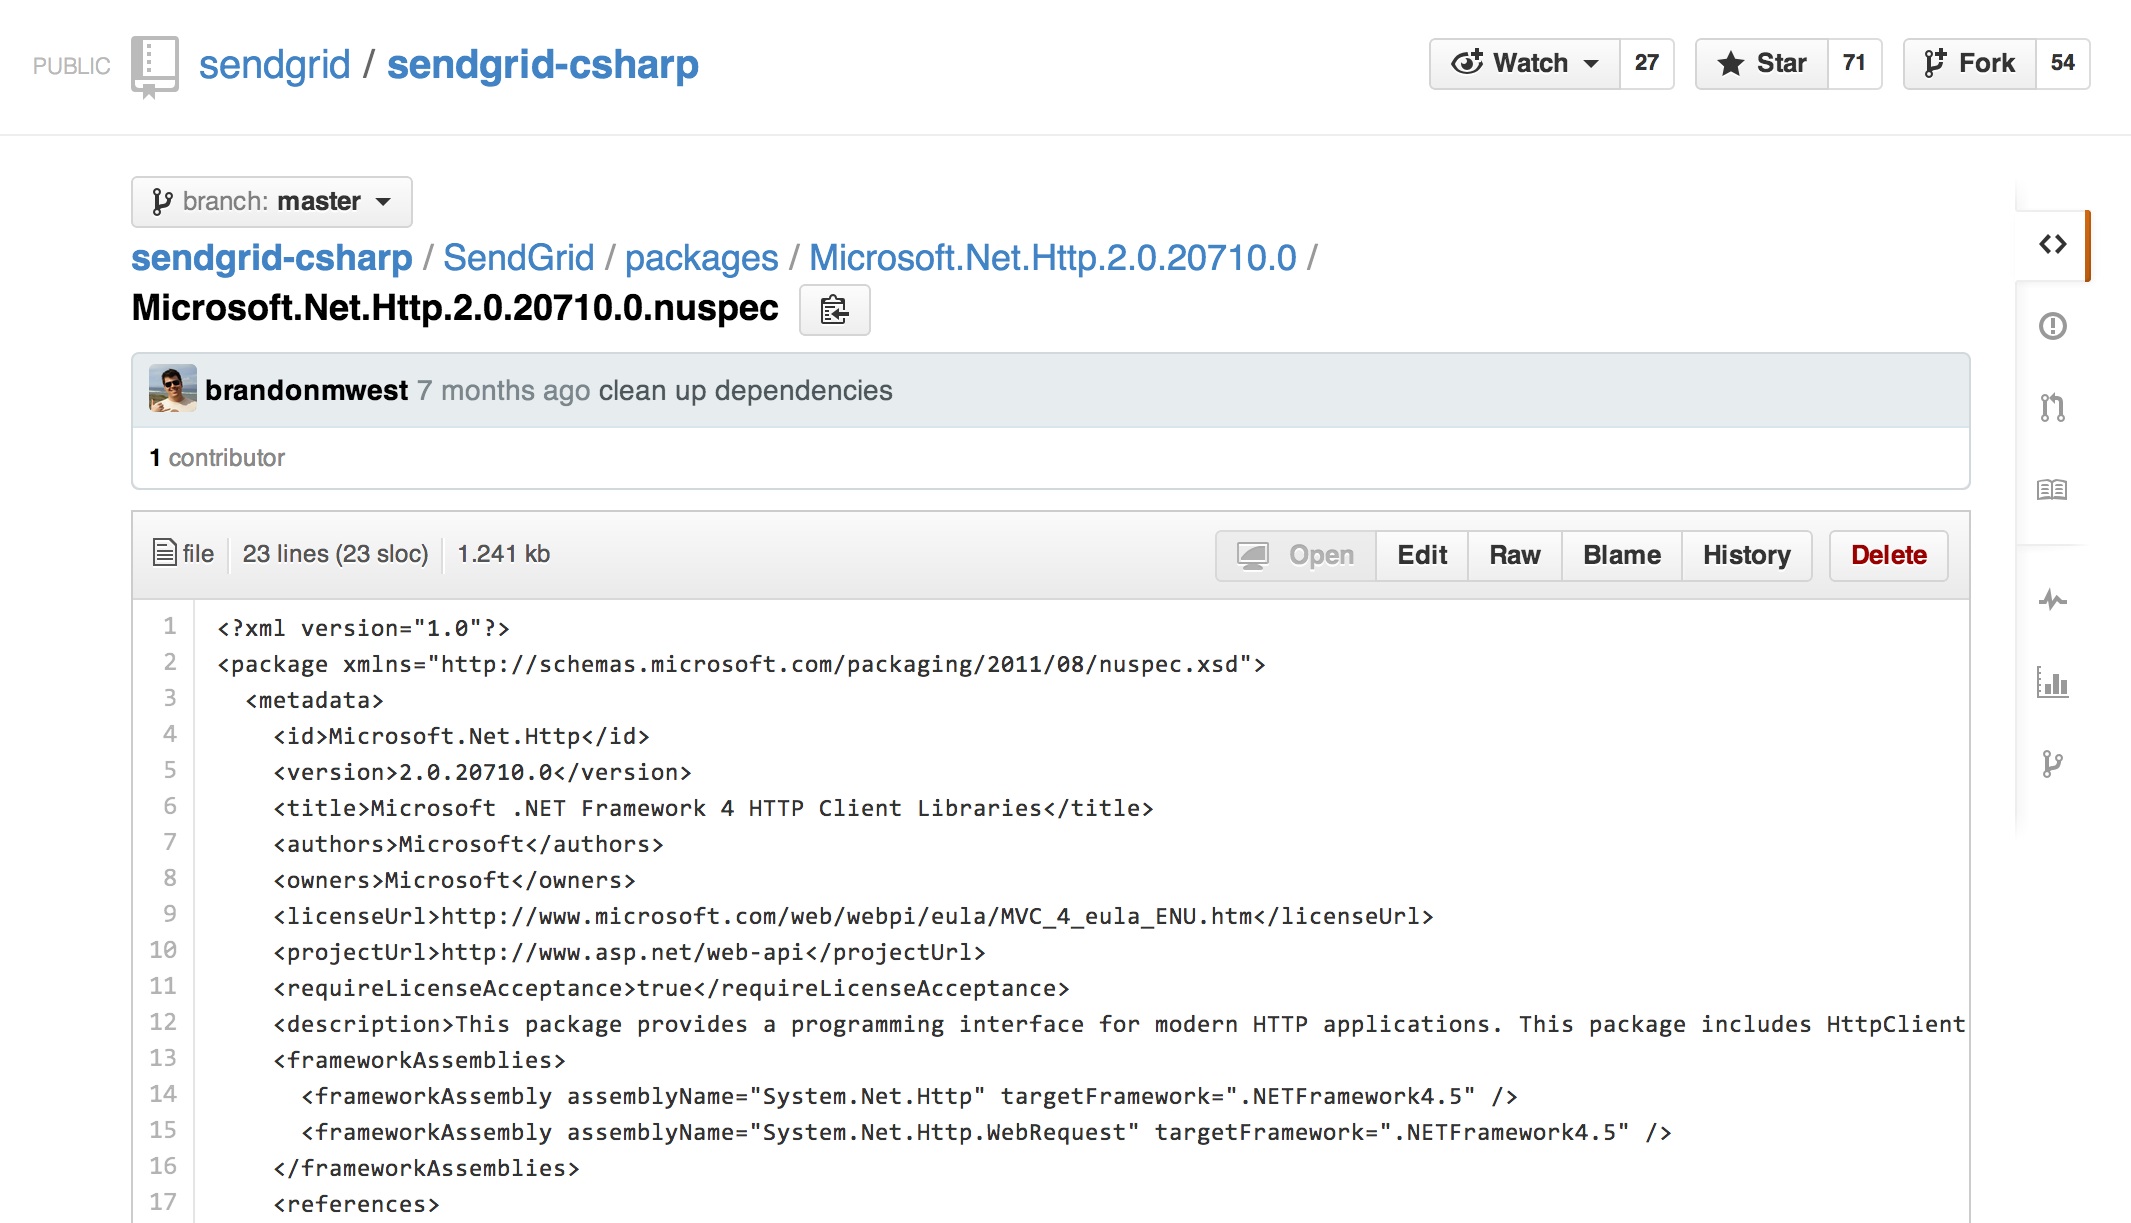
Task: Select line number 17
Action: coord(163,1203)
